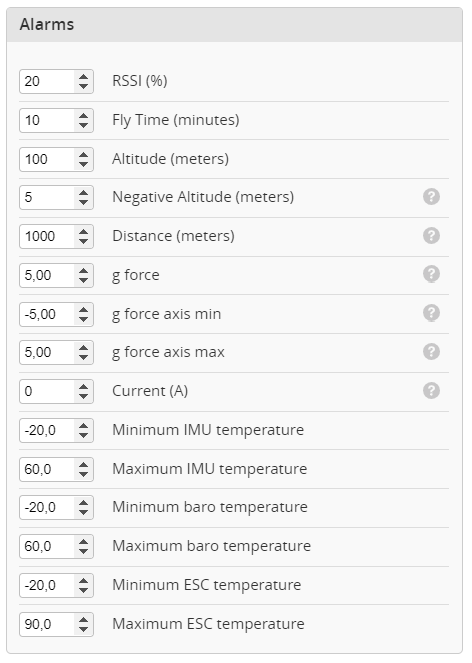Increase the Maximum baro temperature value
The height and width of the screenshot is (663, 472).
[83, 542]
